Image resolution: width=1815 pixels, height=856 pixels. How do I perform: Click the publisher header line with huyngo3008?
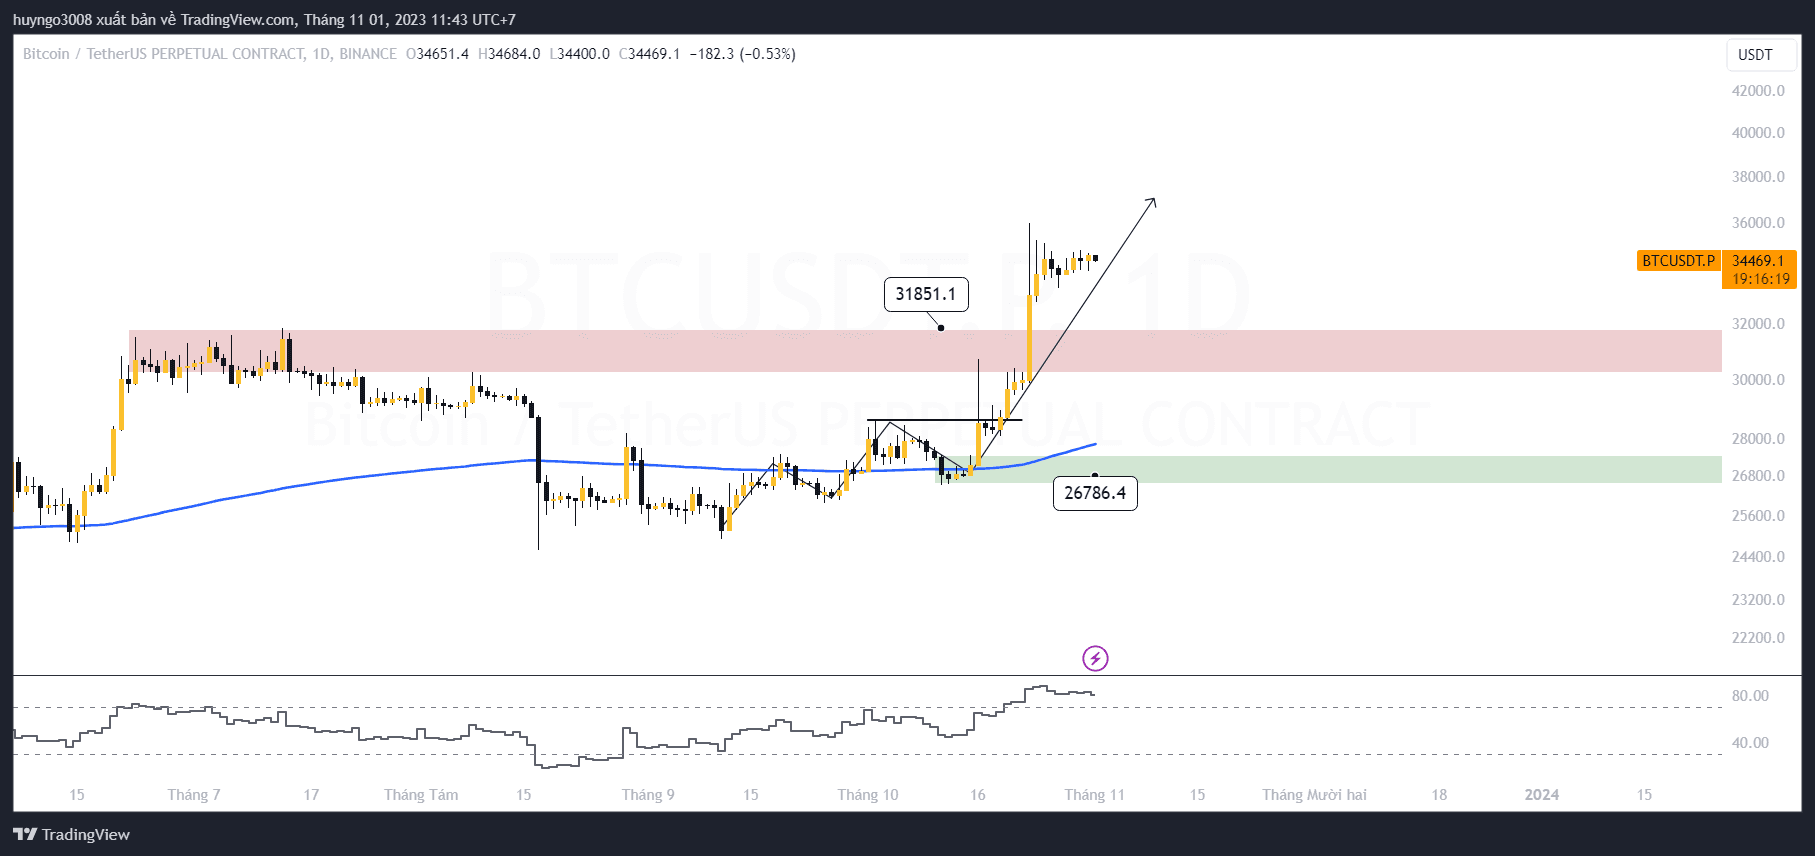[x=264, y=19]
